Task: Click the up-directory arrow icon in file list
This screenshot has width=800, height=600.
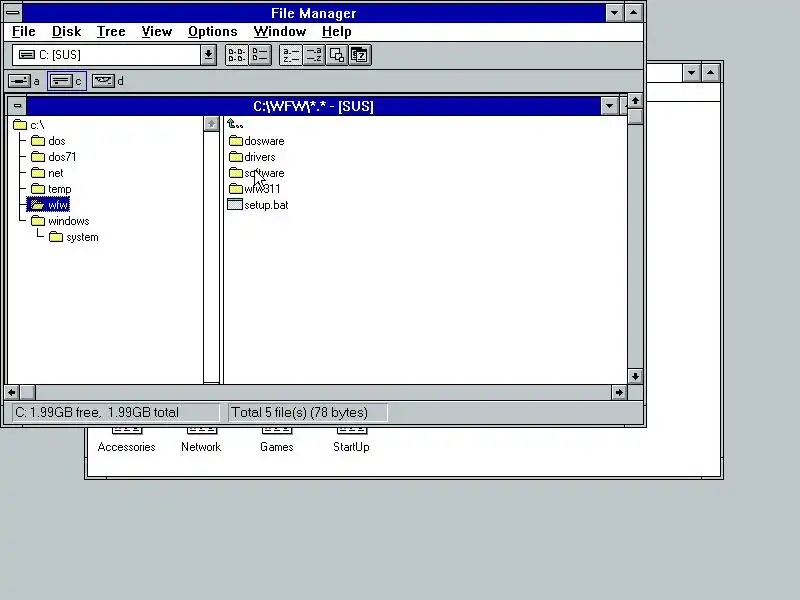Action: point(235,124)
